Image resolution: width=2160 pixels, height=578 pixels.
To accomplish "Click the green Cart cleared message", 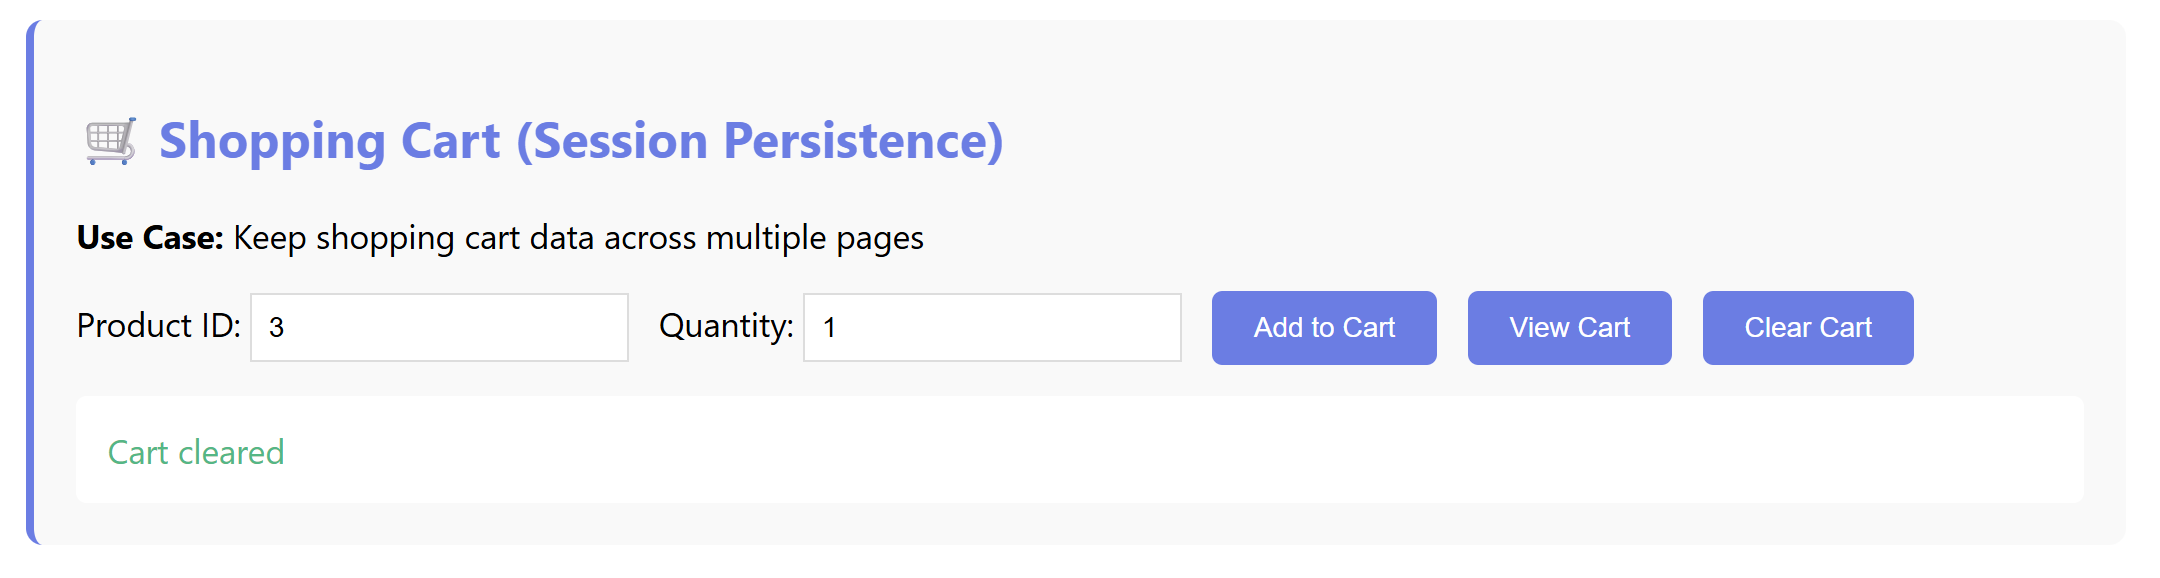I will coord(196,453).
